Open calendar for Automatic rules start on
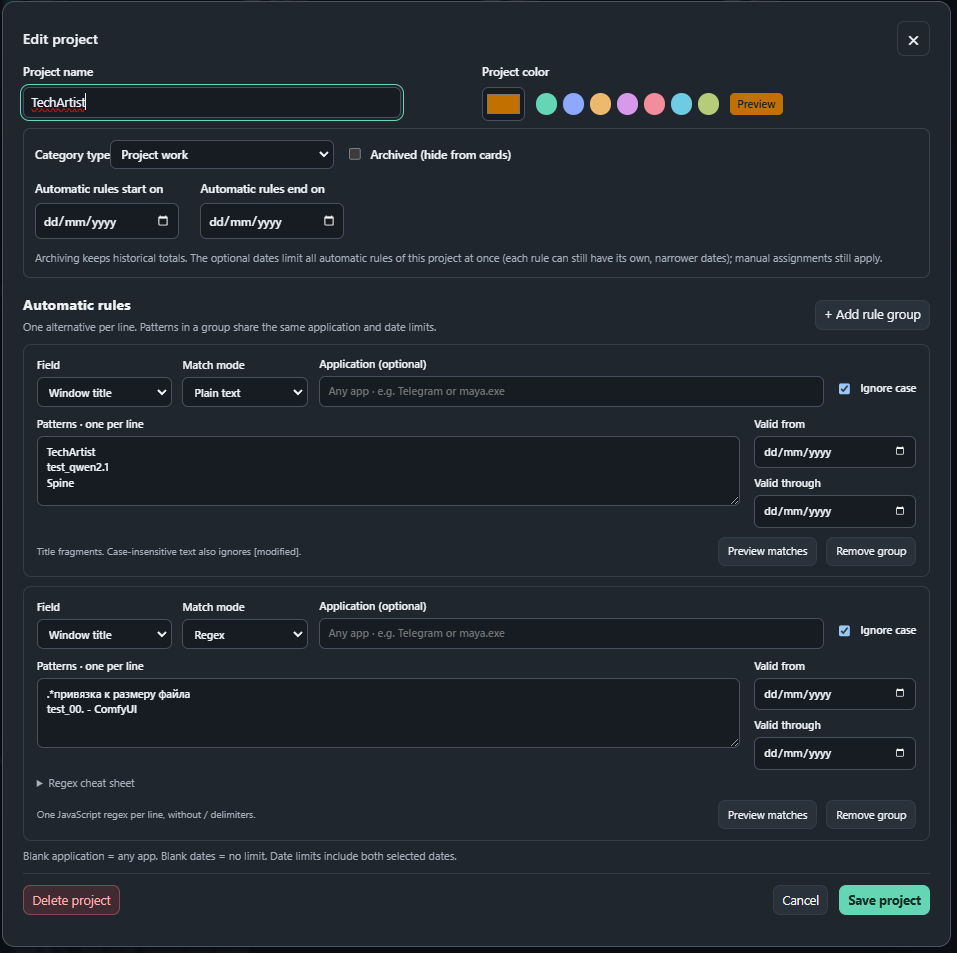The width and height of the screenshot is (957, 953). [x=163, y=221]
